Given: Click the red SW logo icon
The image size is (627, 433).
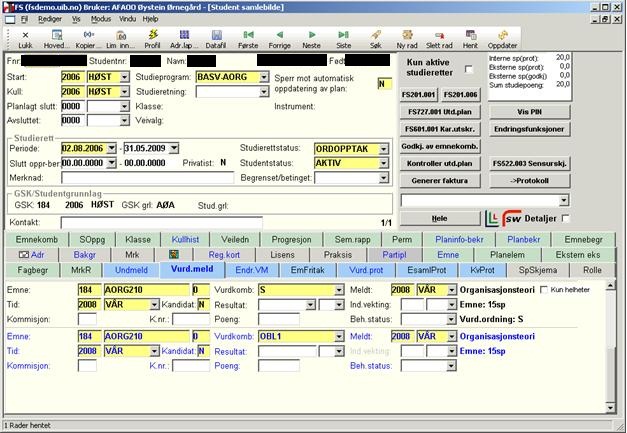Looking at the screenshot, I should (x=512, y=218).
